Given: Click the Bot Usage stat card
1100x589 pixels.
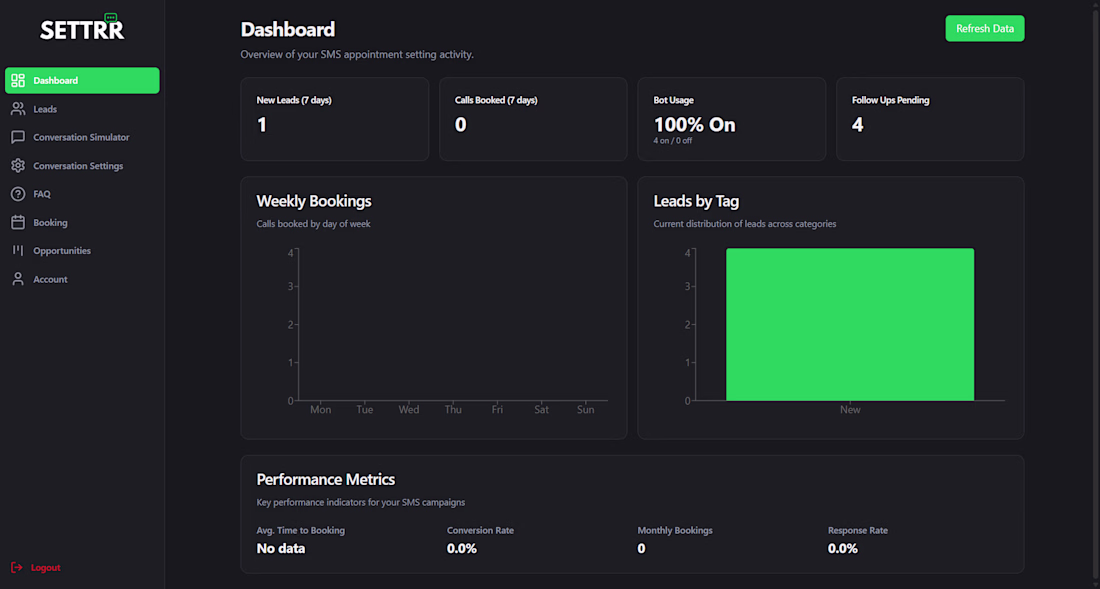Looking at the screenshot, I should pyautogui.click(x=731, y=119).
